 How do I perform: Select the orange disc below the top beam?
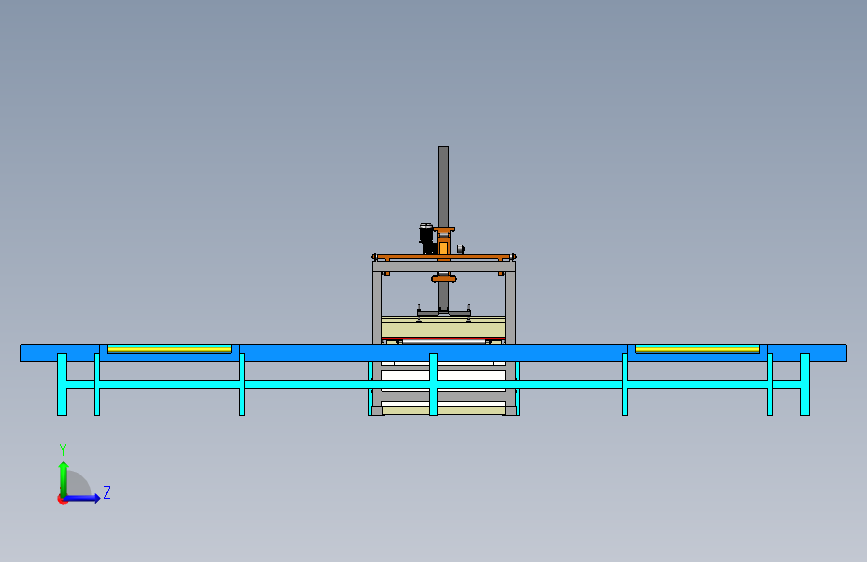coord(444,279)
